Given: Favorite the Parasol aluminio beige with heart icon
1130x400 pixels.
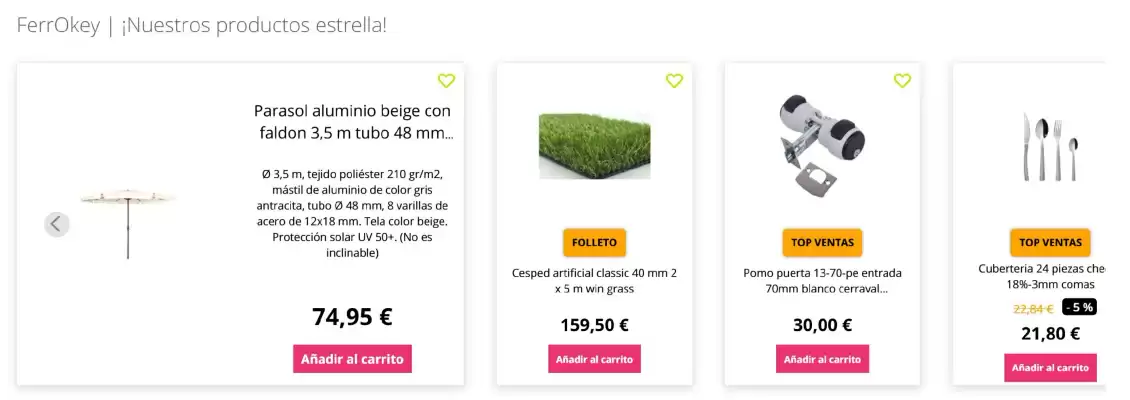Looking at the screenshot, I should [446, 81].
